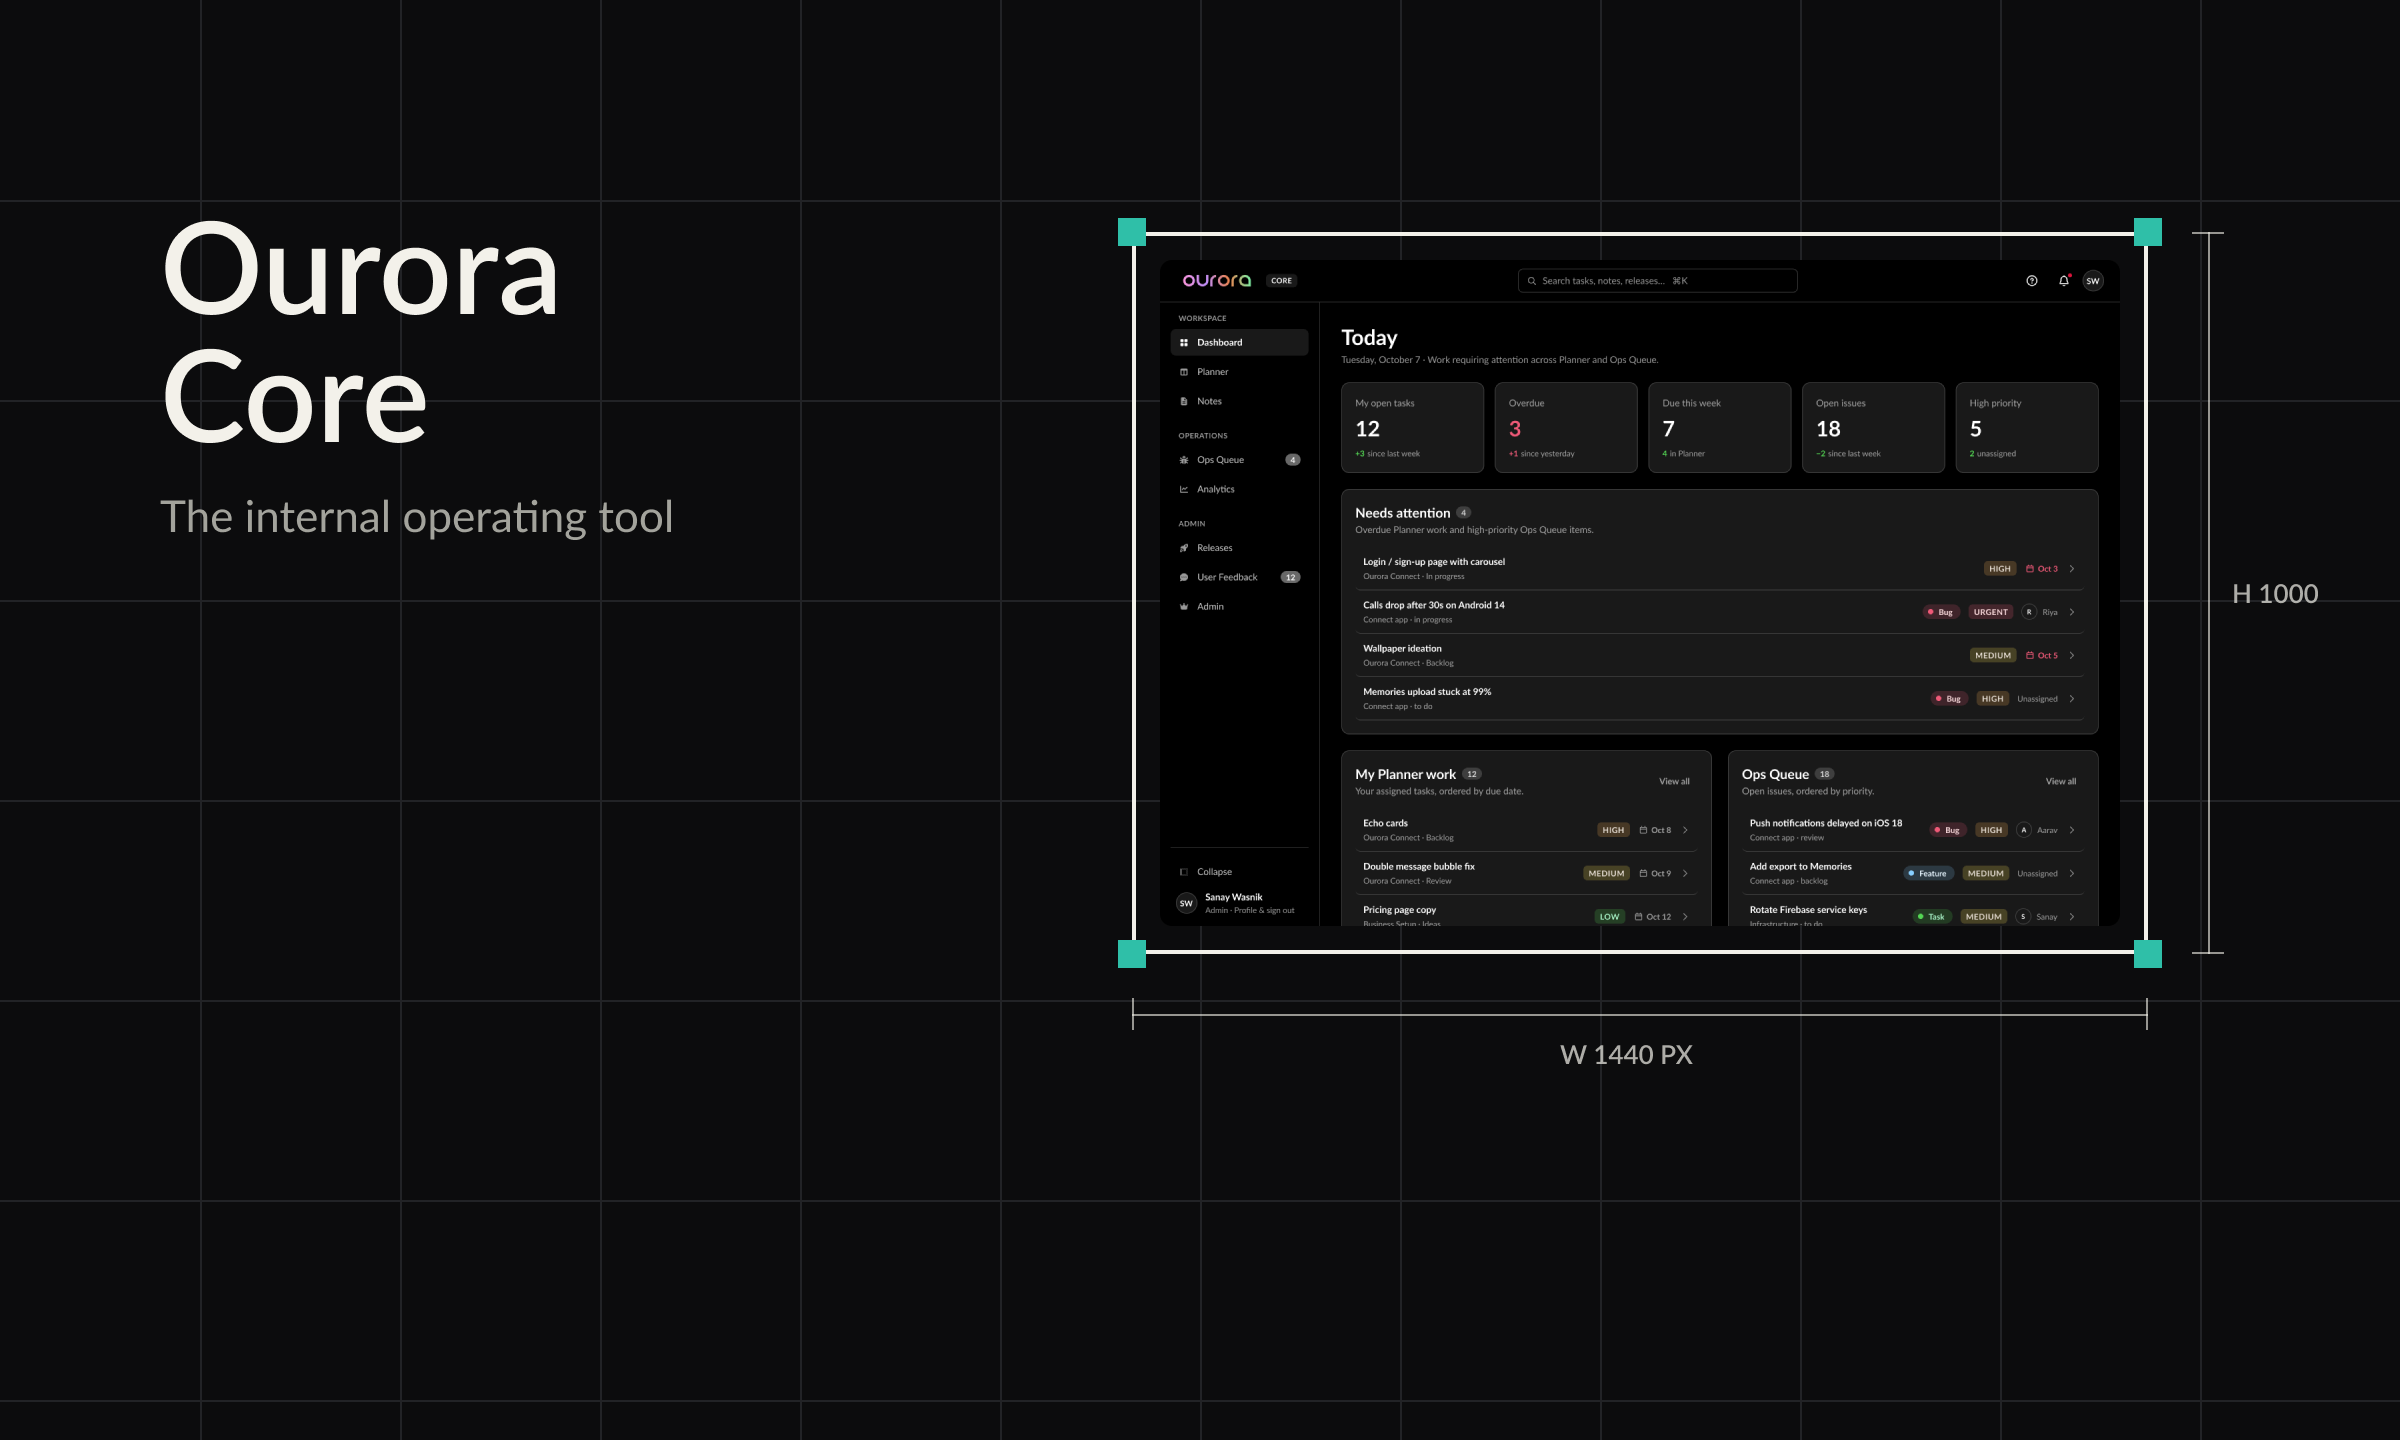Open the Double message bubble fix task
Viewport: 2400px width, 1440px height.
(x=1526, y=873)
